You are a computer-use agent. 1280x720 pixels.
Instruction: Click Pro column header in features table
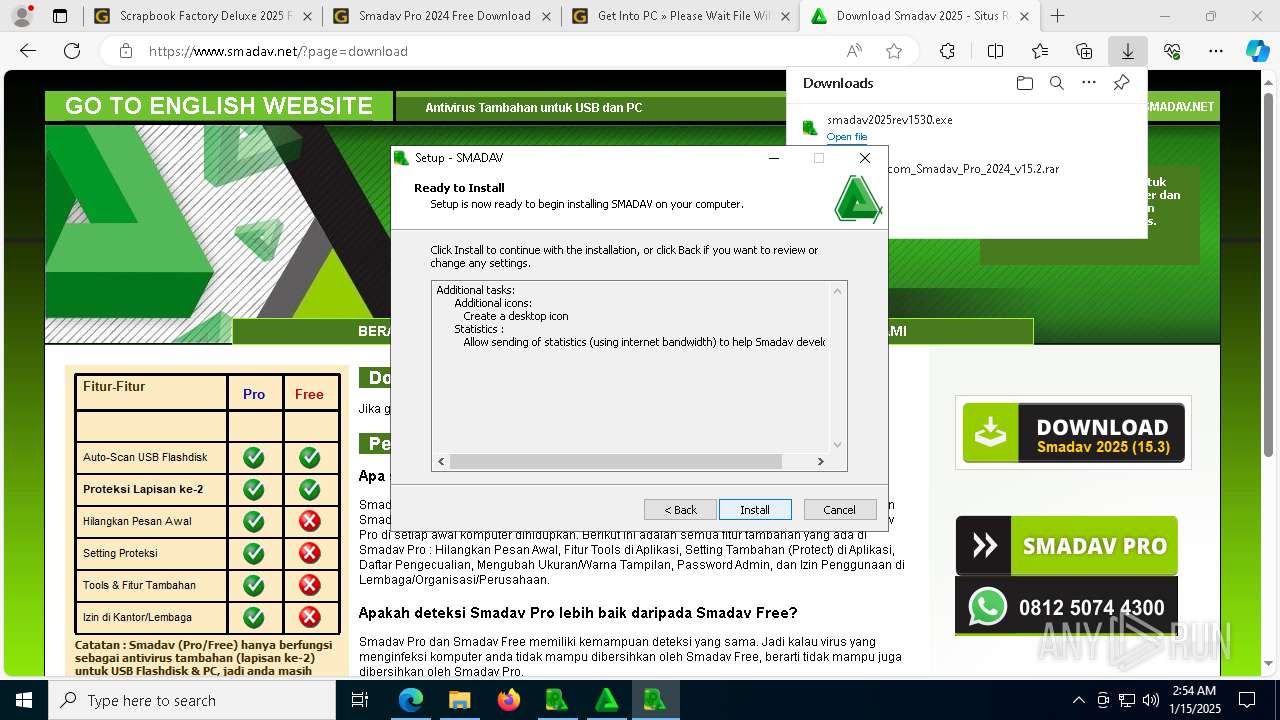point(254,394)
